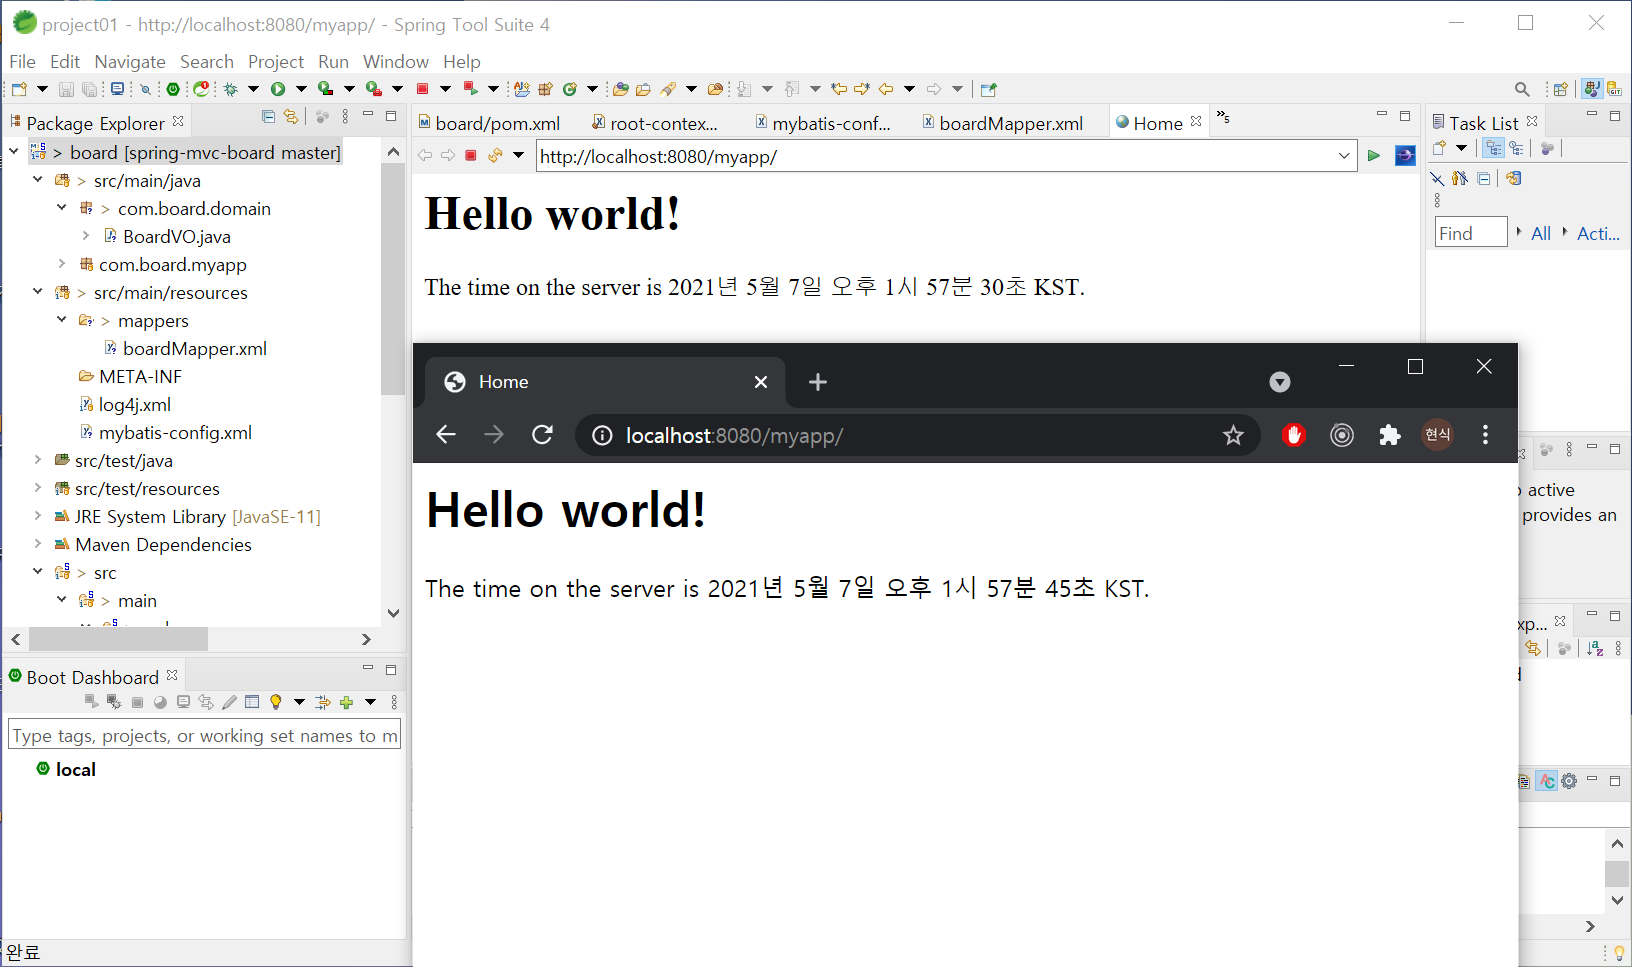Screen dimensions: 1632x967
Task: Expand BoardVO.java node
Action: (86, 236)
